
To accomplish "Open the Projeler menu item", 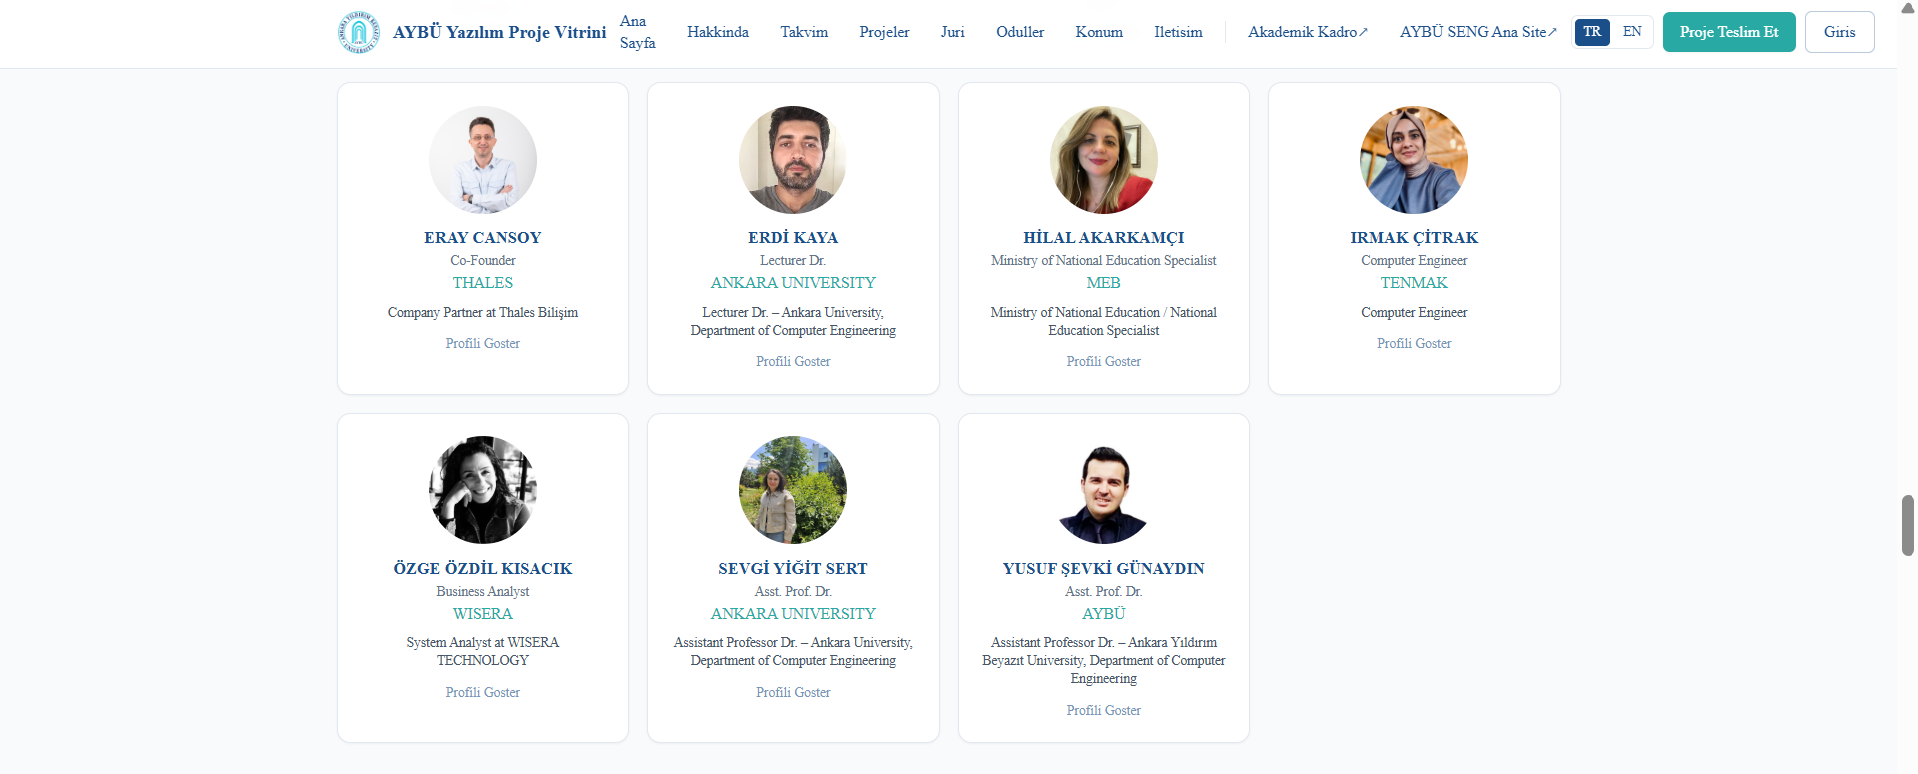I will pyautogui.click(x=884, y=32).
